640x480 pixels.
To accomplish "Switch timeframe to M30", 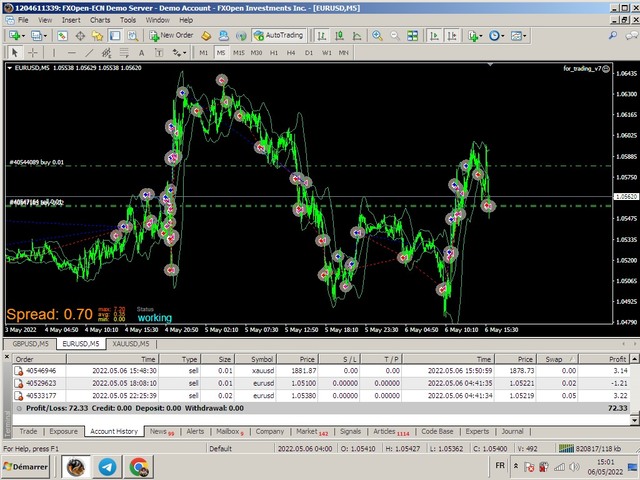I will pyautogui.click(x=256, y=53).
